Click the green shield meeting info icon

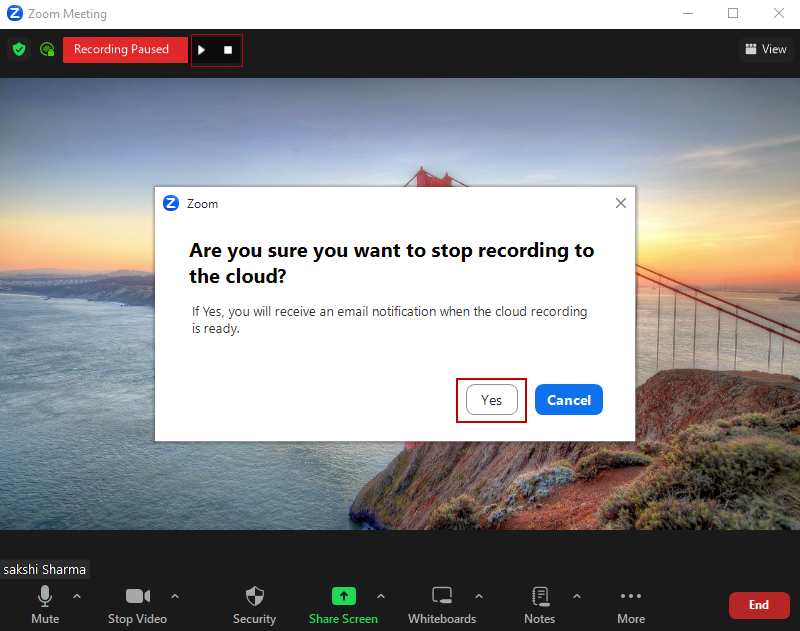click(19, 49)
